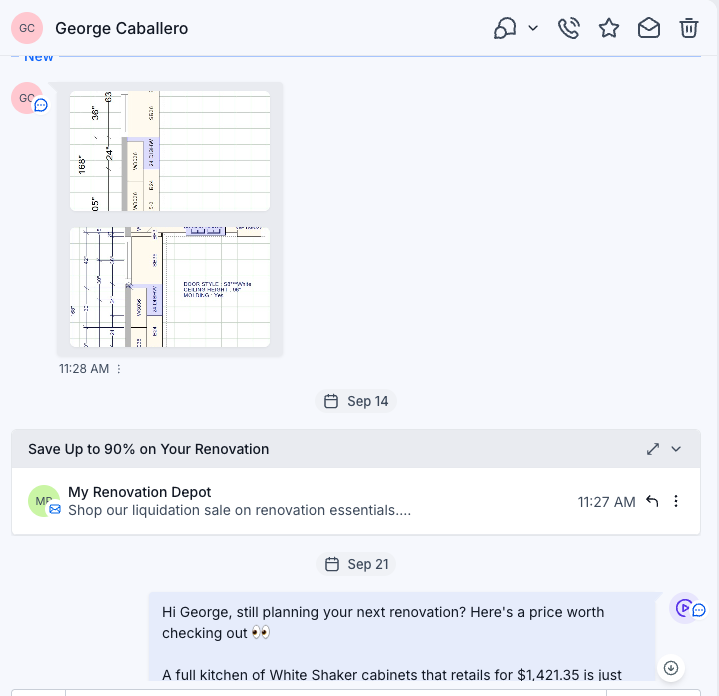Star this conversation
The width and height of the screenshot is (719, 696).
coord(609,28)
